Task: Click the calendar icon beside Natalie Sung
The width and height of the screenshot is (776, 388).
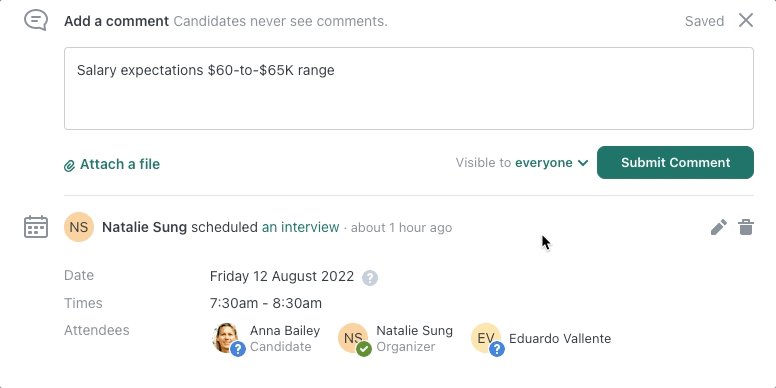Action: click(36, 227)
